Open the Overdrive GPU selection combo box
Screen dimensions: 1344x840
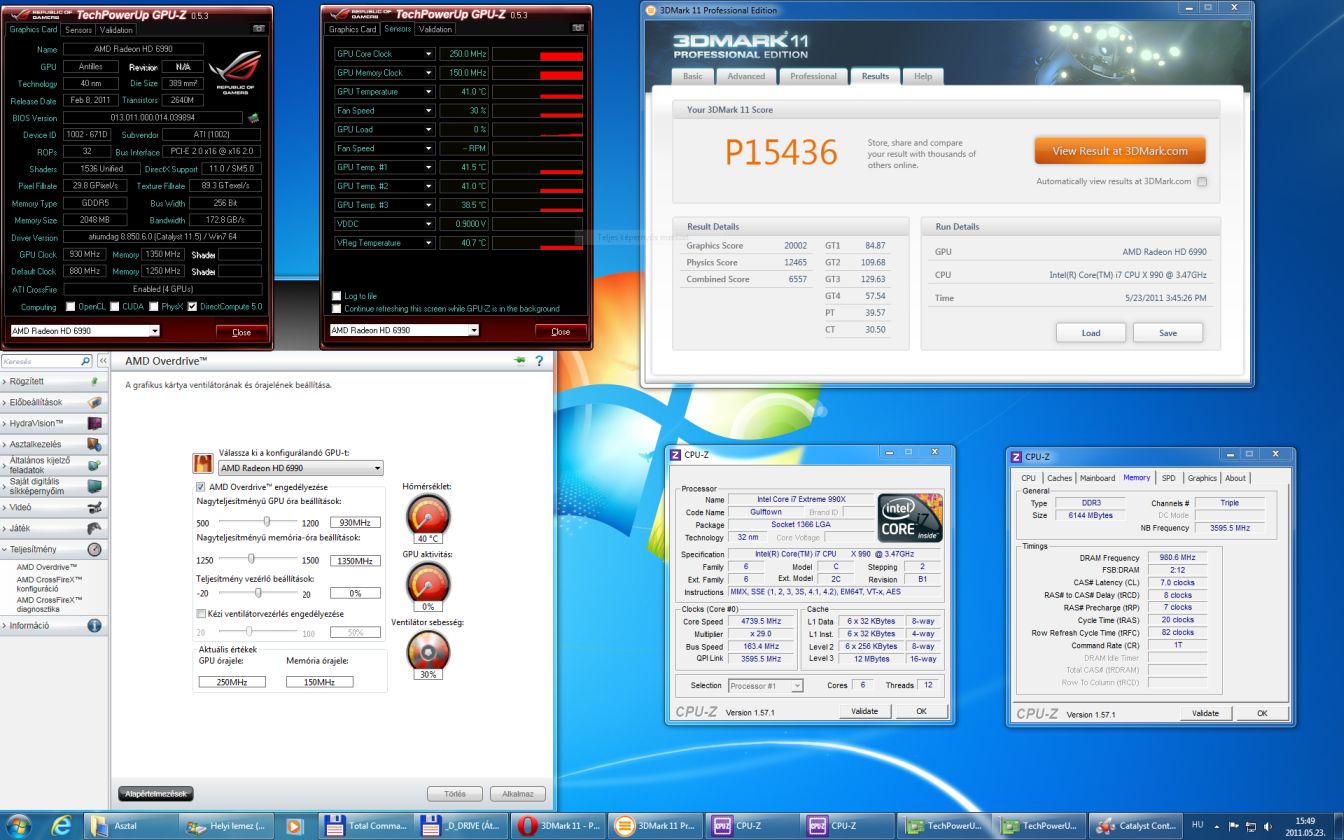(300, 468)
